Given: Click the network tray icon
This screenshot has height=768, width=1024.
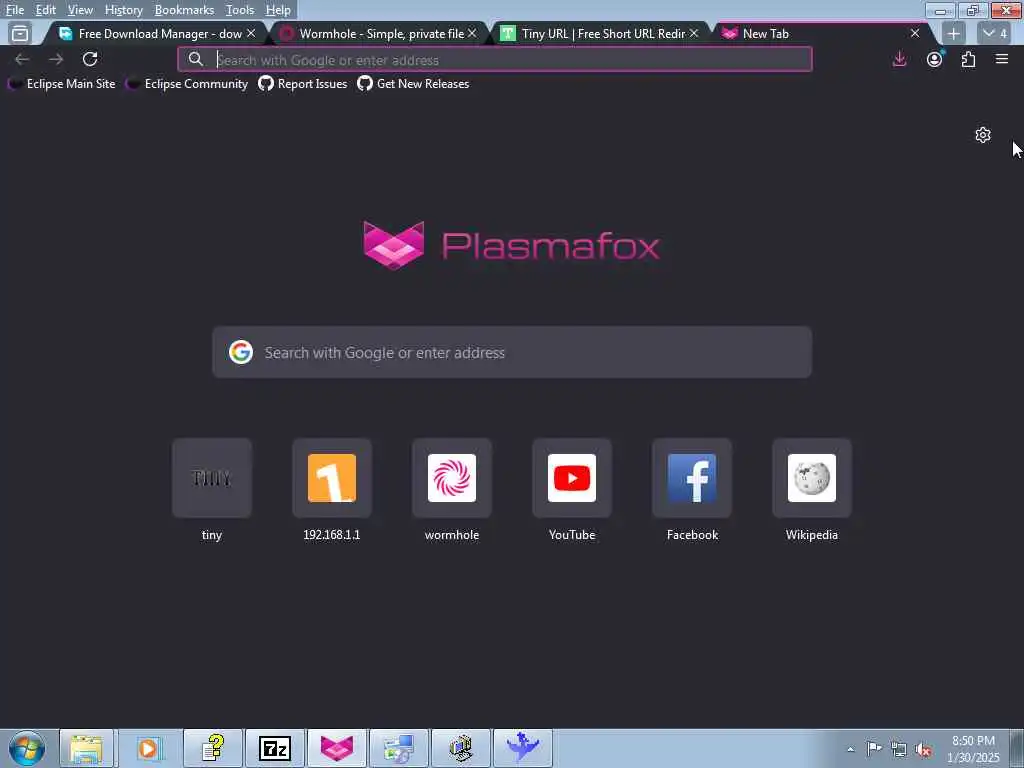Looking at the screenshot, I should 899,749.
